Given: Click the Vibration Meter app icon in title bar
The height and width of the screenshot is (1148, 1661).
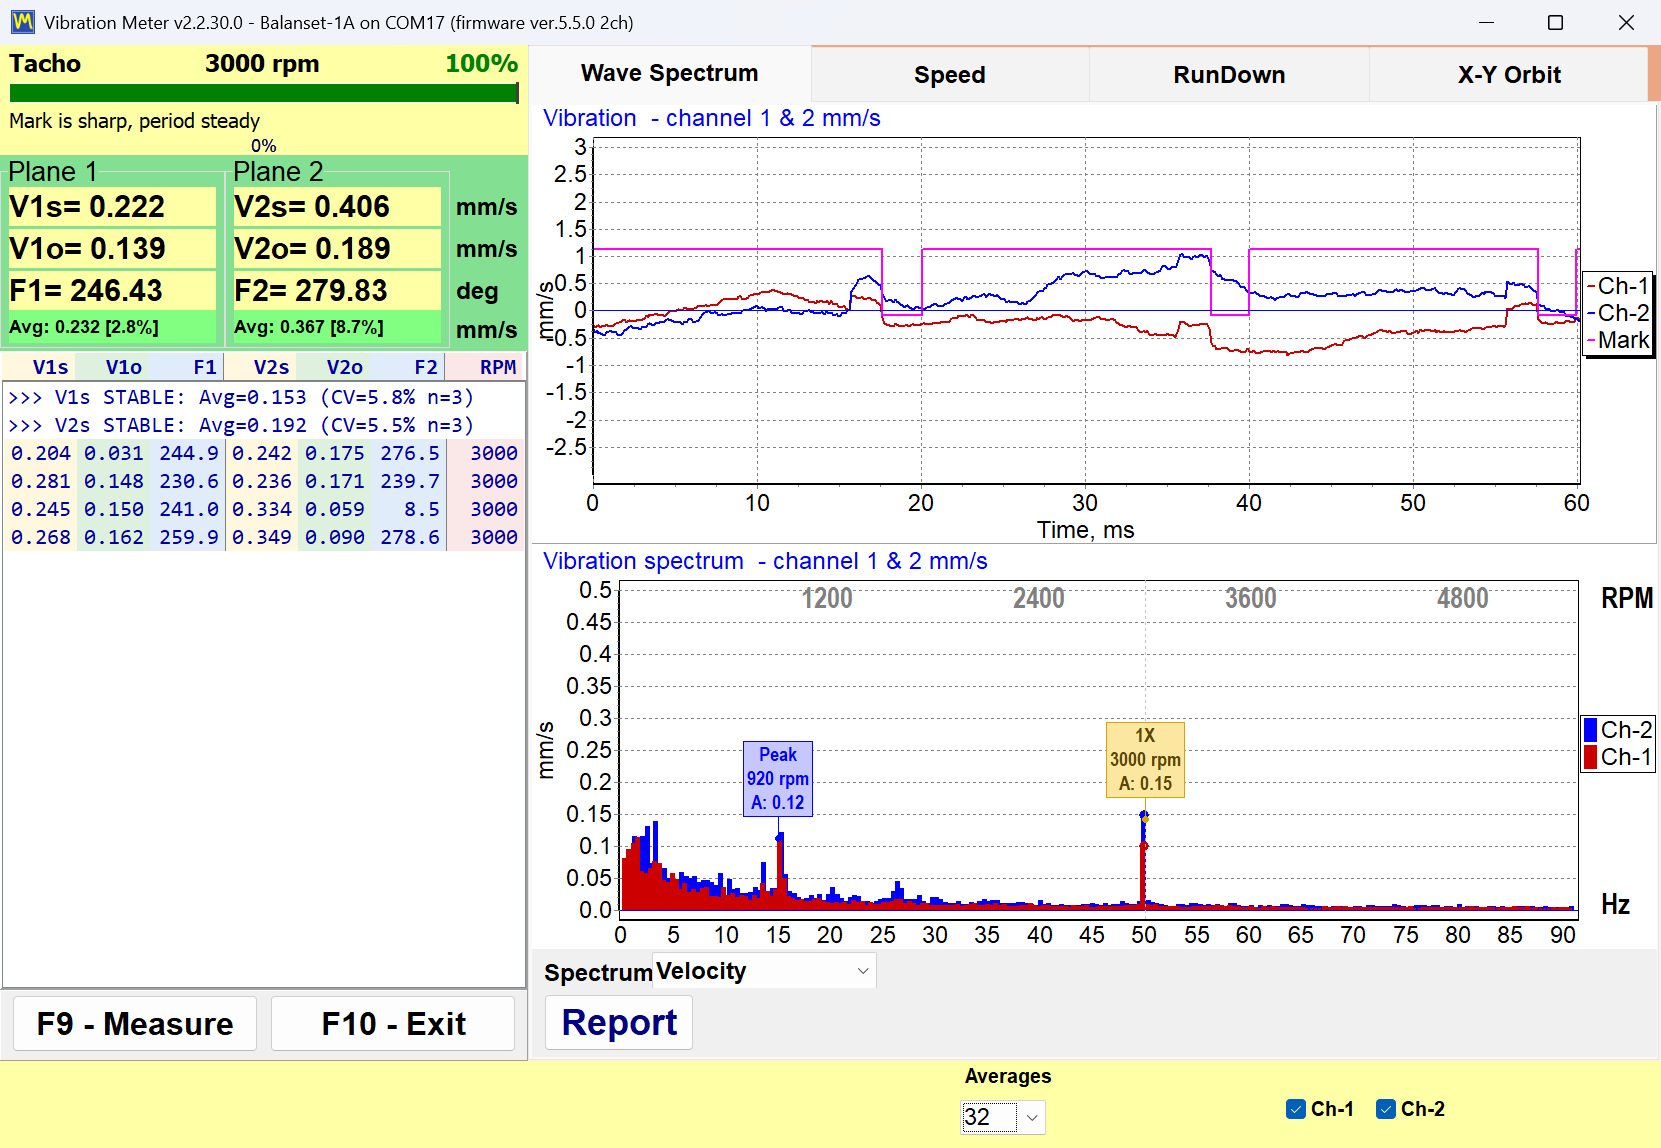Looking at the screenshot, I should point(22,22).
